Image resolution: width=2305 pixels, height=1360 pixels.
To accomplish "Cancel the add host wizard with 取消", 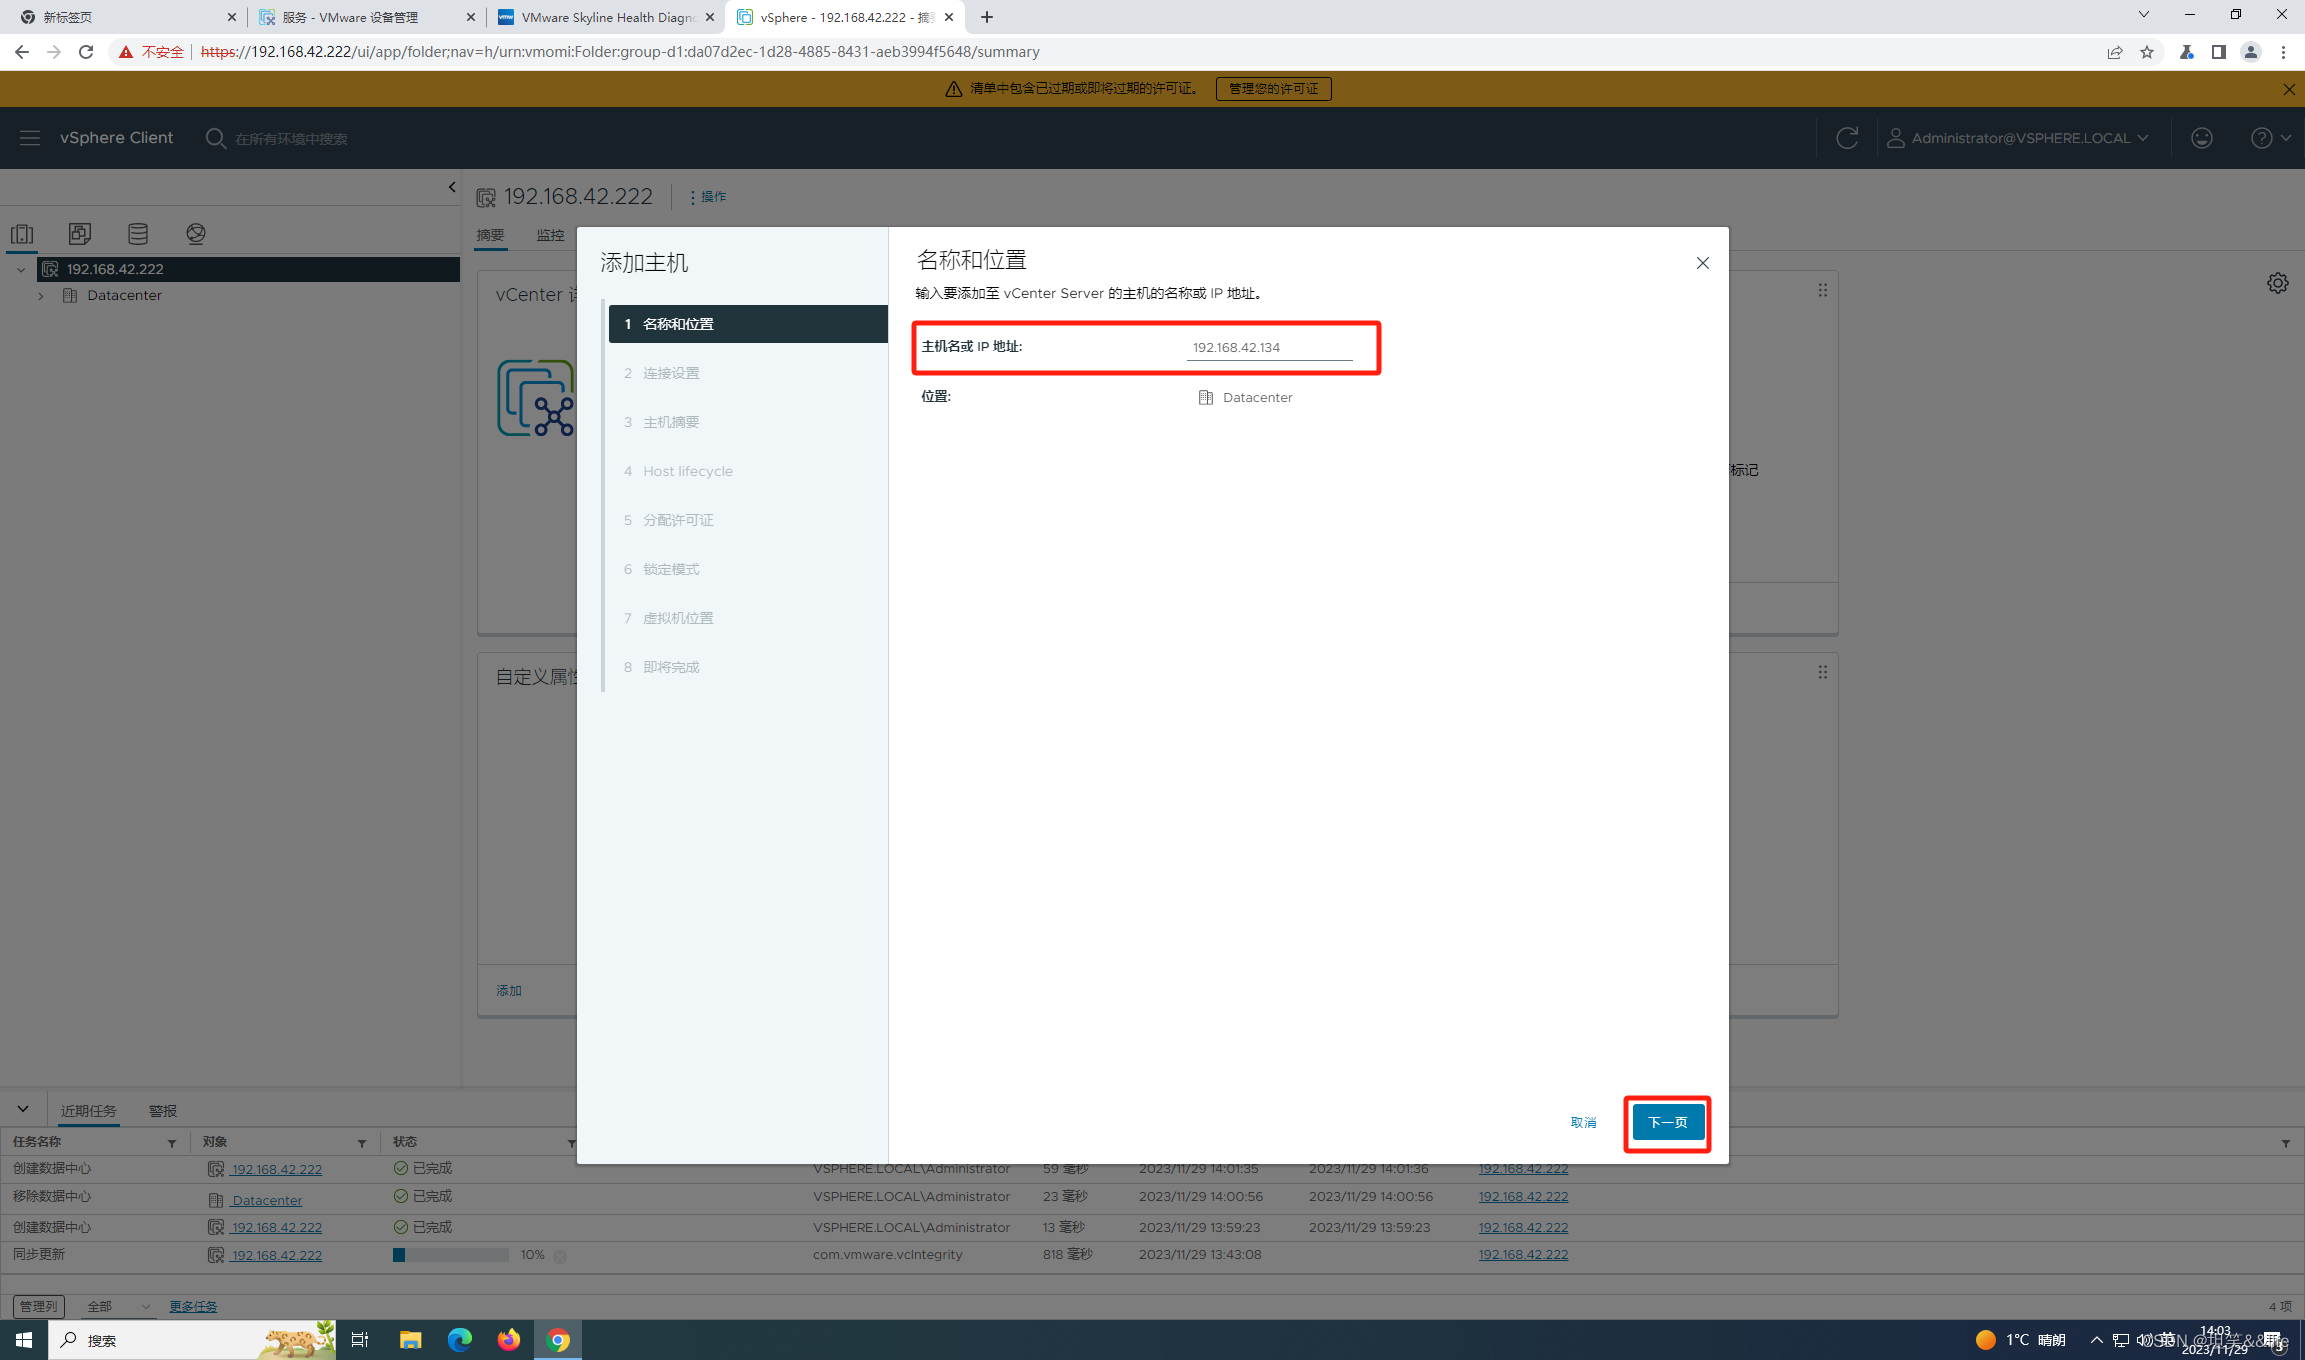I will point(1583,1122).
